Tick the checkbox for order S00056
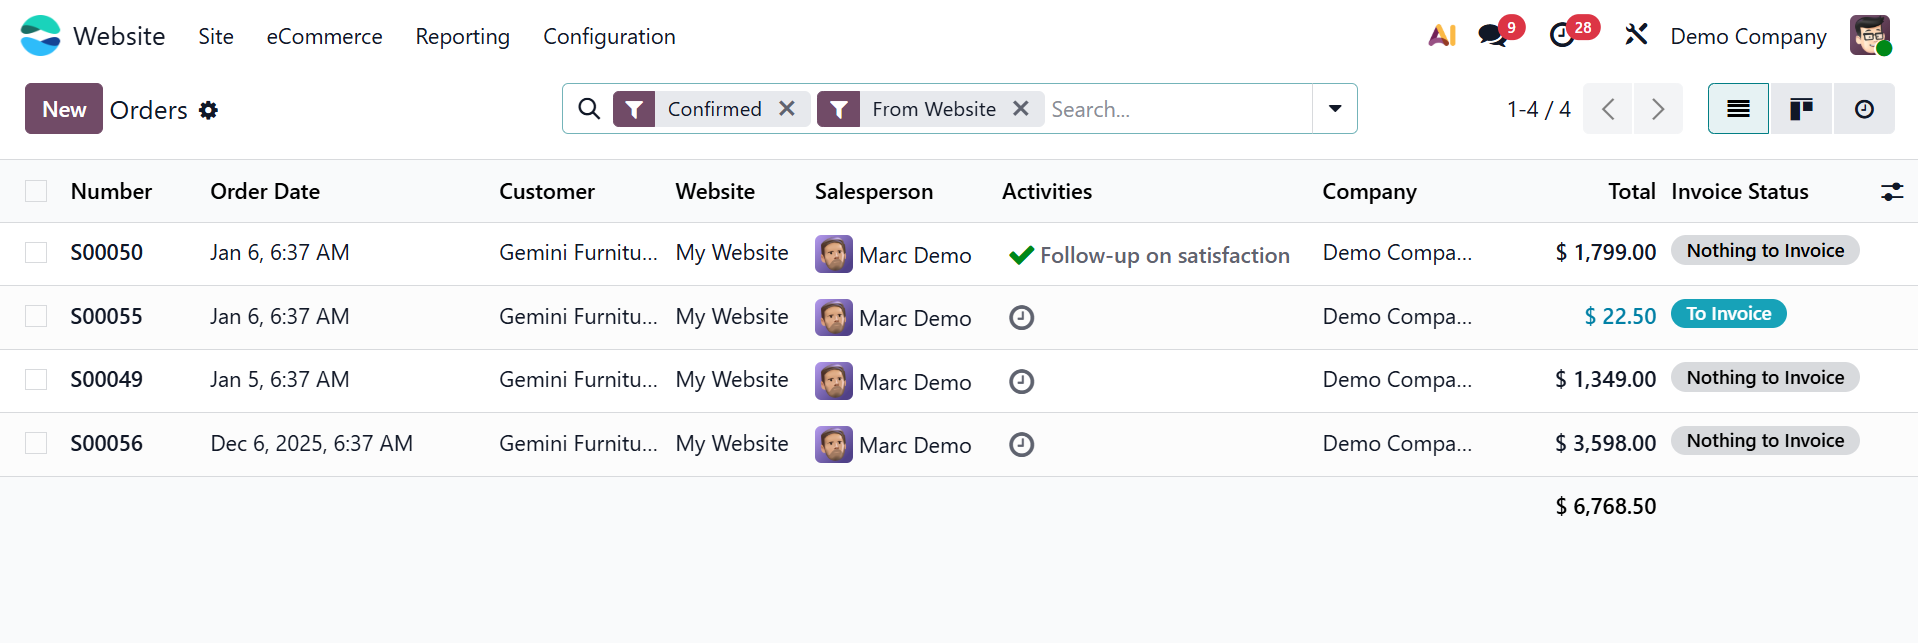The image size is (1918, 643). click(36, 443)
